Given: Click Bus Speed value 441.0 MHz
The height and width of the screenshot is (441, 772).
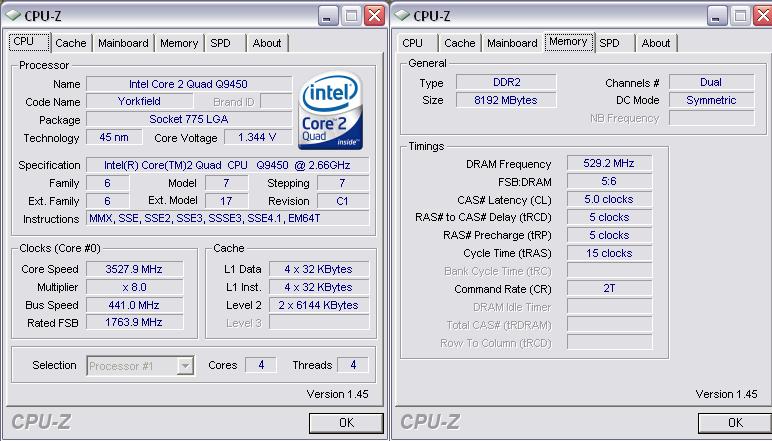Looking at the screenshot, I should point(134,305).
